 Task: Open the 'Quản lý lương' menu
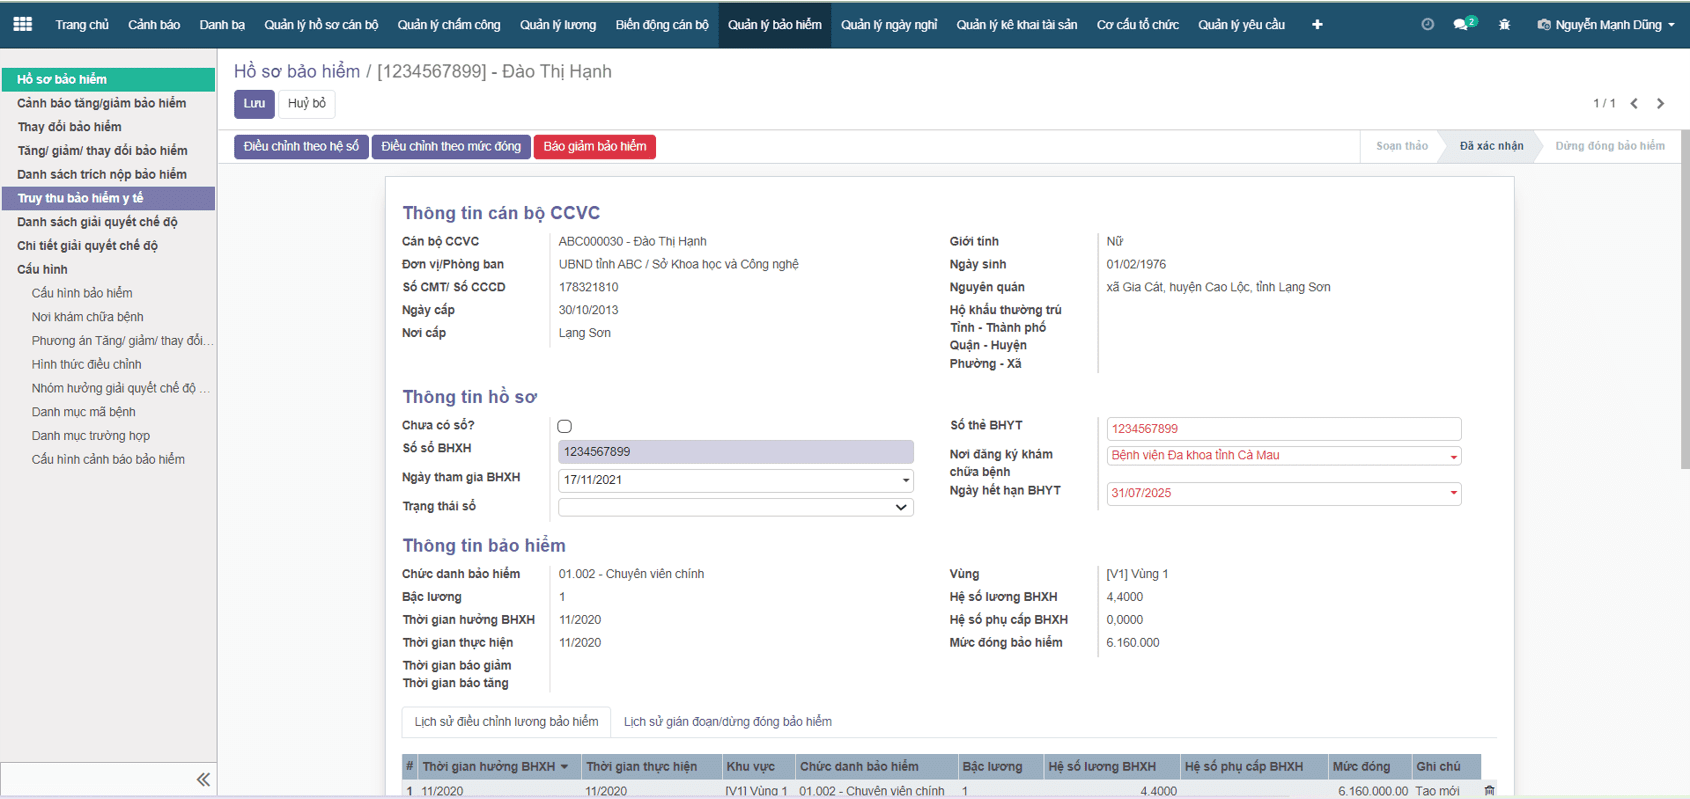[x=557, y=24]
